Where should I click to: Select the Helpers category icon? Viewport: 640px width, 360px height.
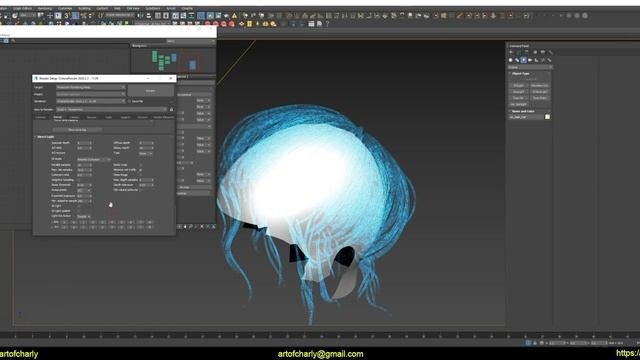[536, 60]
